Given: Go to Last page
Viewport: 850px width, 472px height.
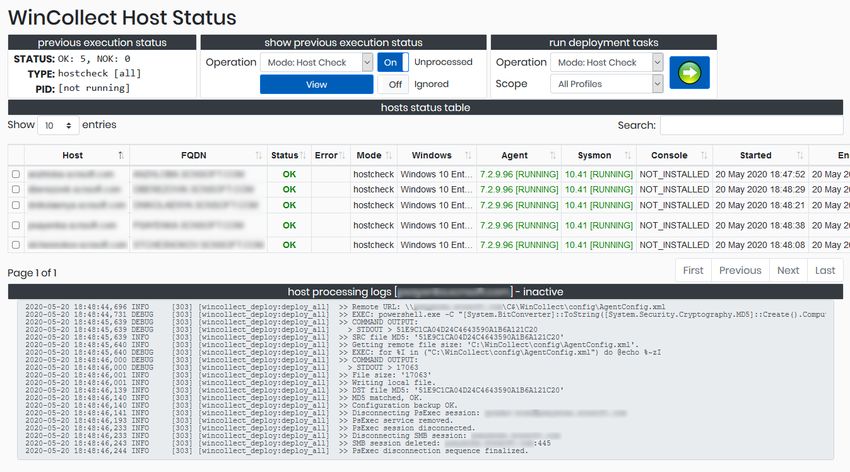Looking at the screenshot, I should point(825,270).
